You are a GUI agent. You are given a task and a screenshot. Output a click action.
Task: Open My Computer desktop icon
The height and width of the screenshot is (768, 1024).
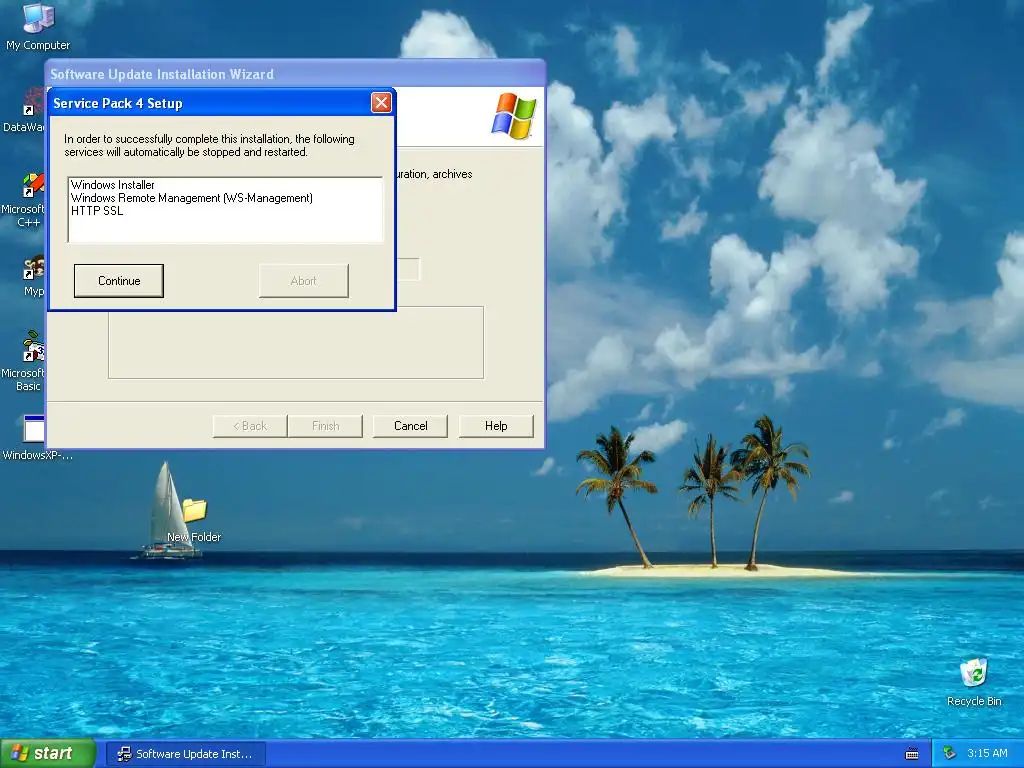[x=38, y=27]
